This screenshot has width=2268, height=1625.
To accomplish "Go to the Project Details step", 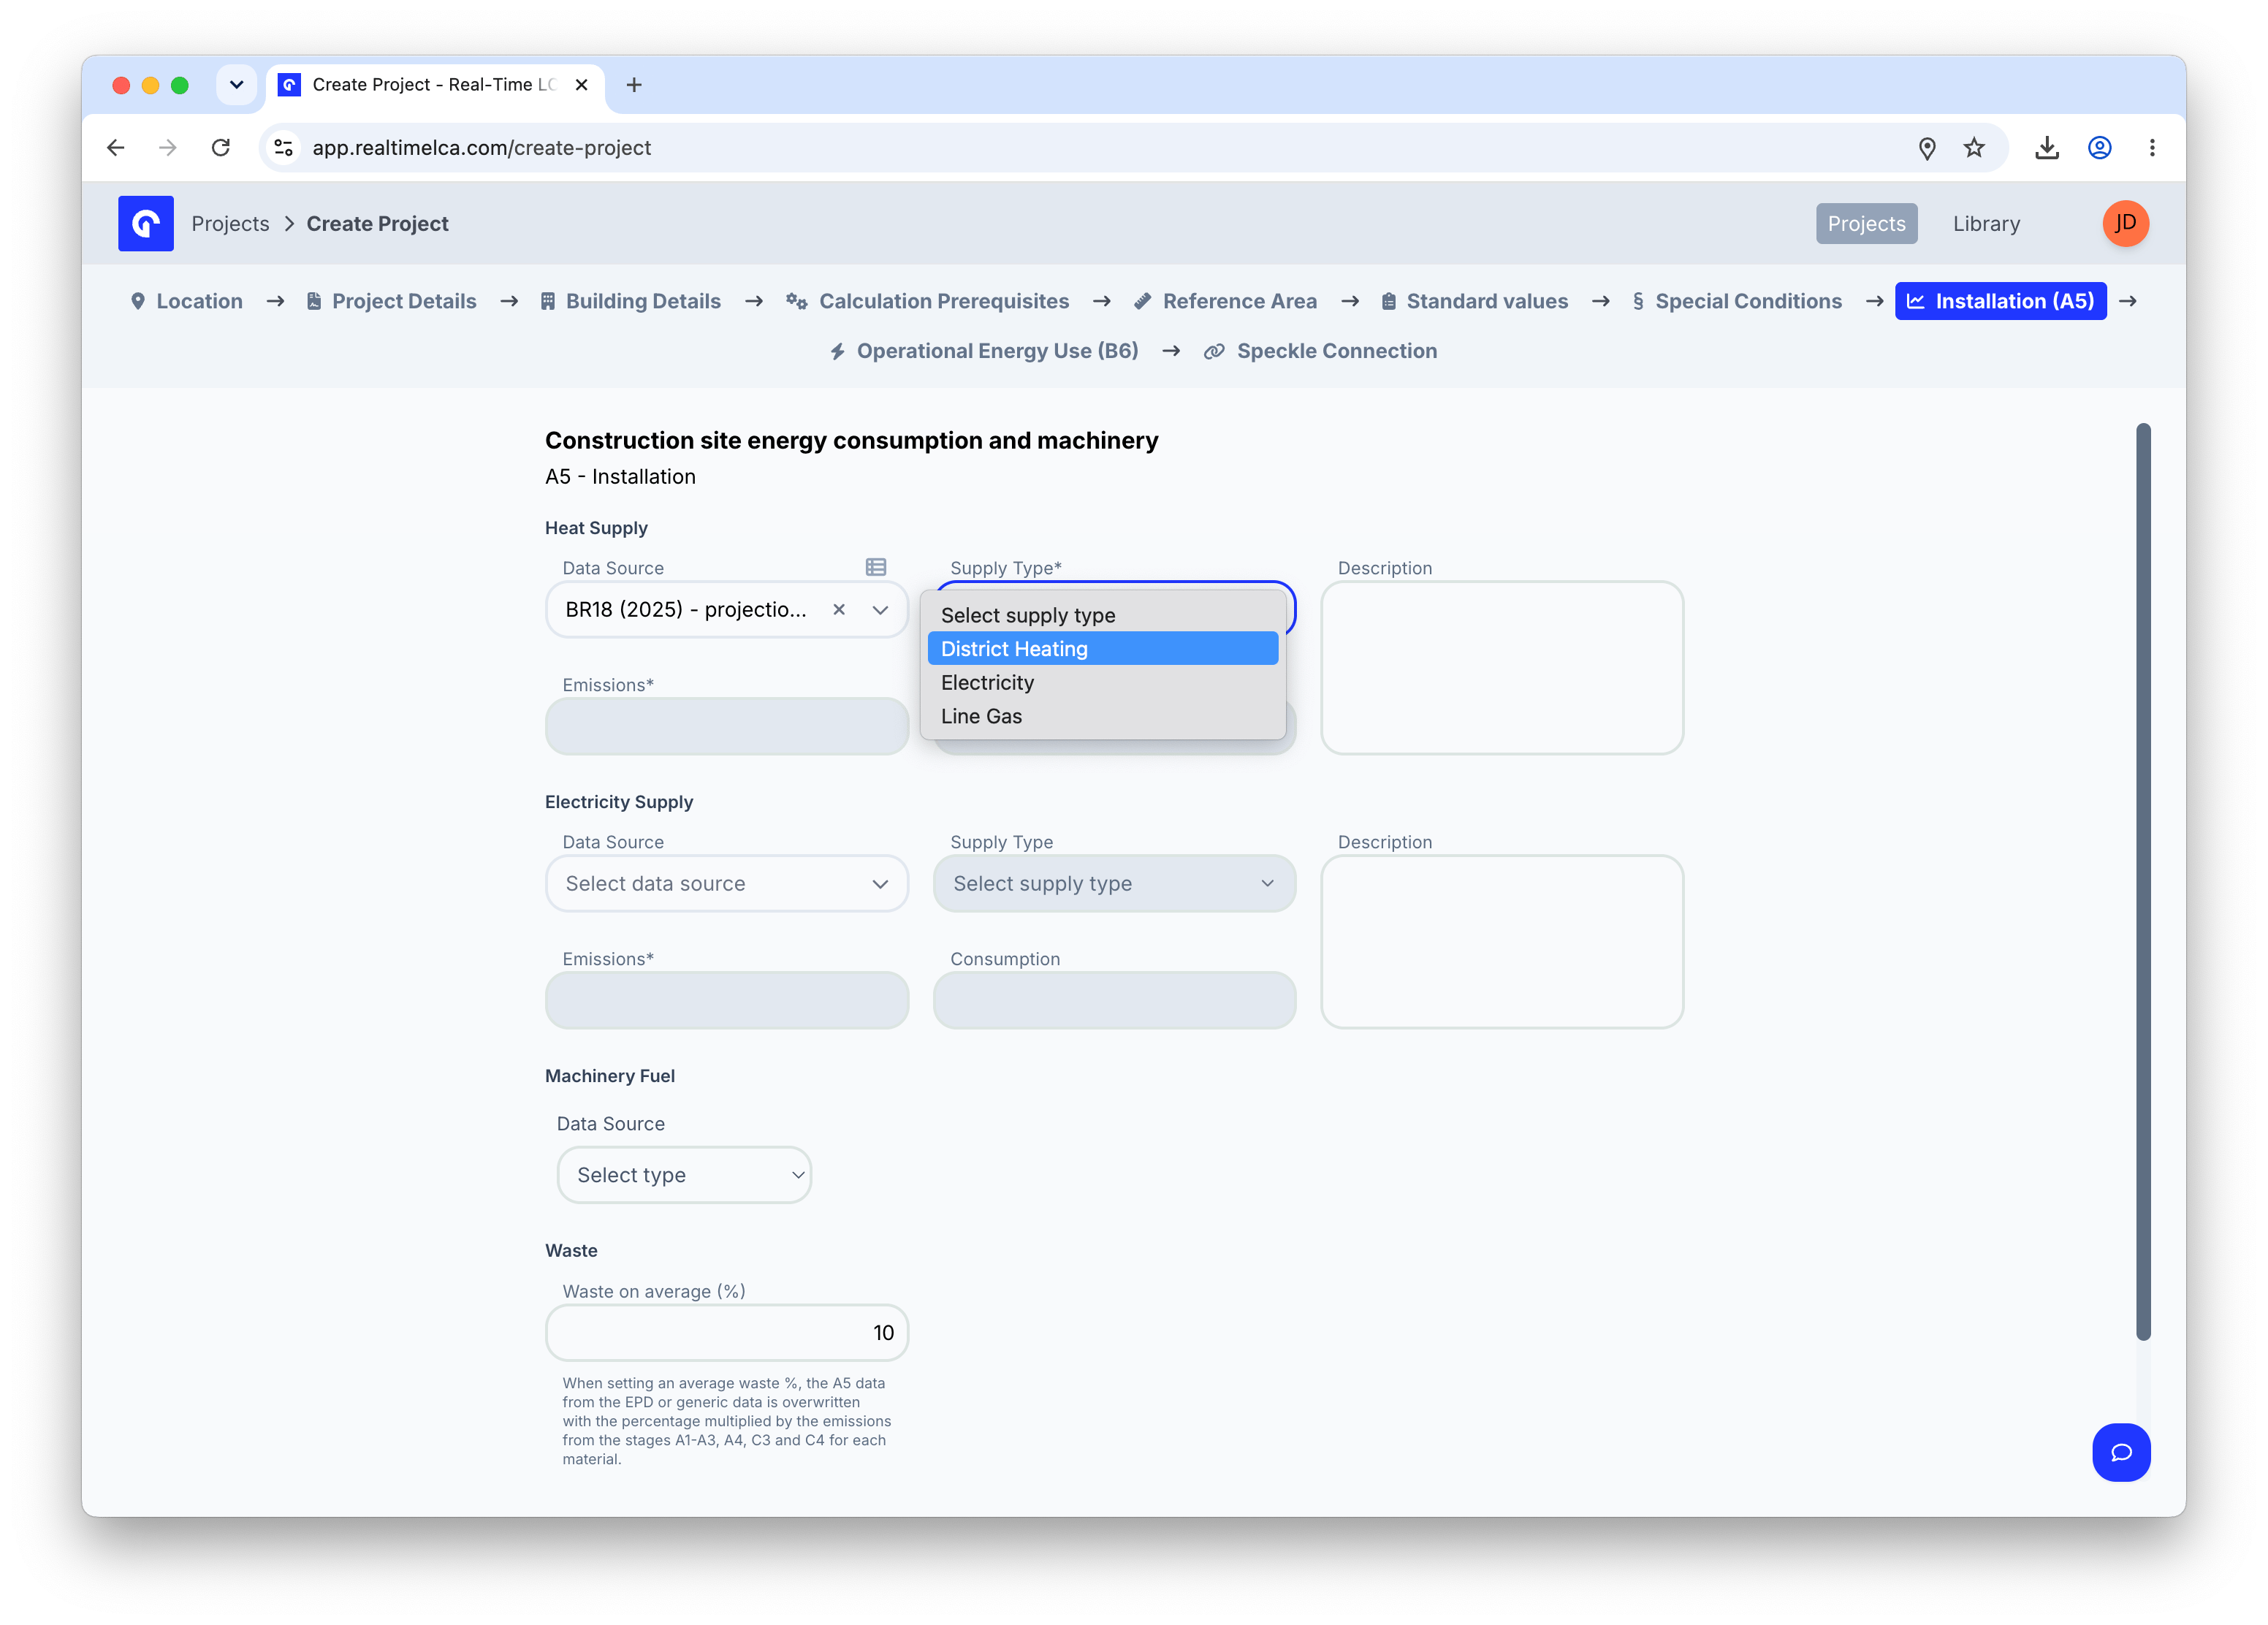I will coord(391,301).
